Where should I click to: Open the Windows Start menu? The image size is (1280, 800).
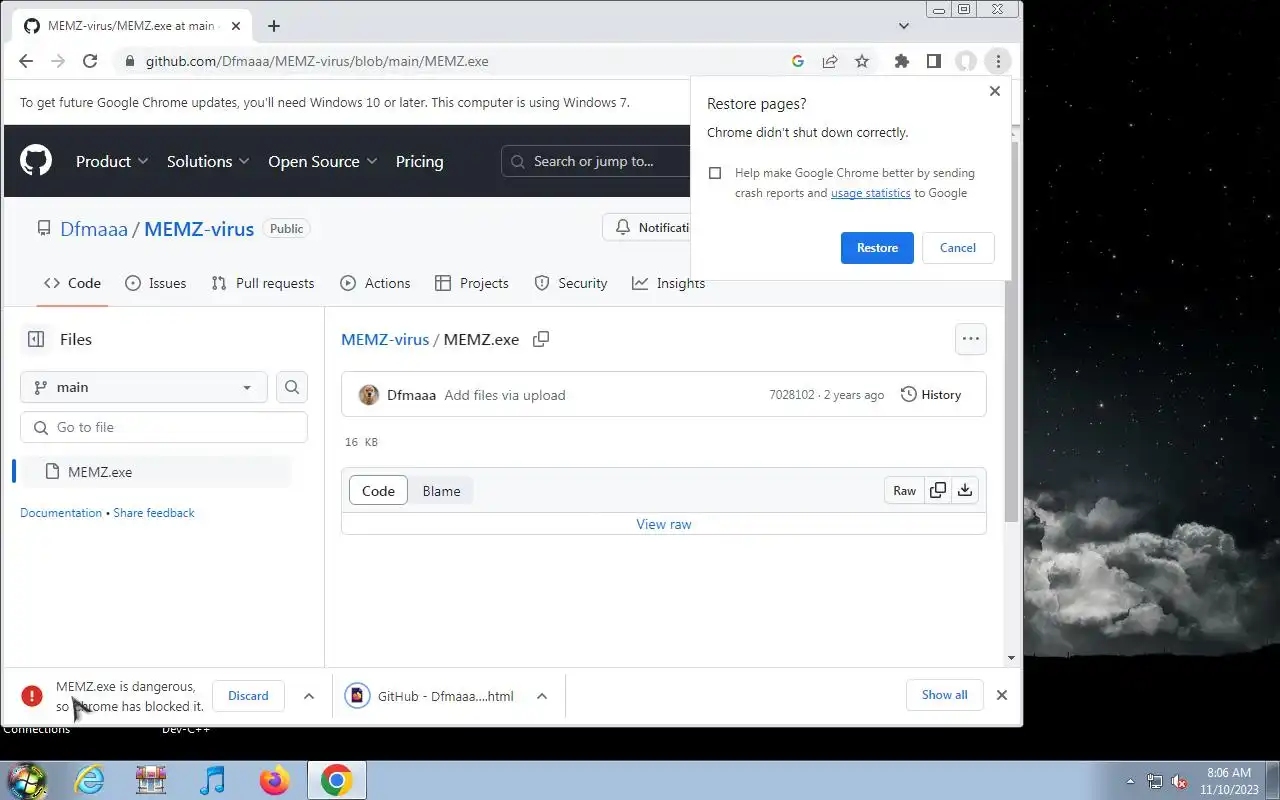tap(26, 780)
